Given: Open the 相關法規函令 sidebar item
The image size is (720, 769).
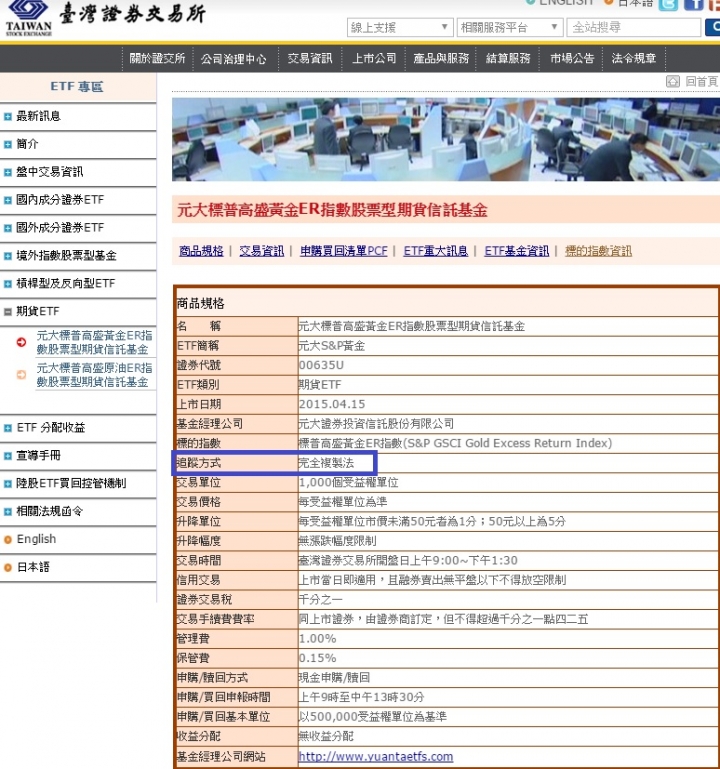Looking at the screenshot, I should (x=50, y=512).
